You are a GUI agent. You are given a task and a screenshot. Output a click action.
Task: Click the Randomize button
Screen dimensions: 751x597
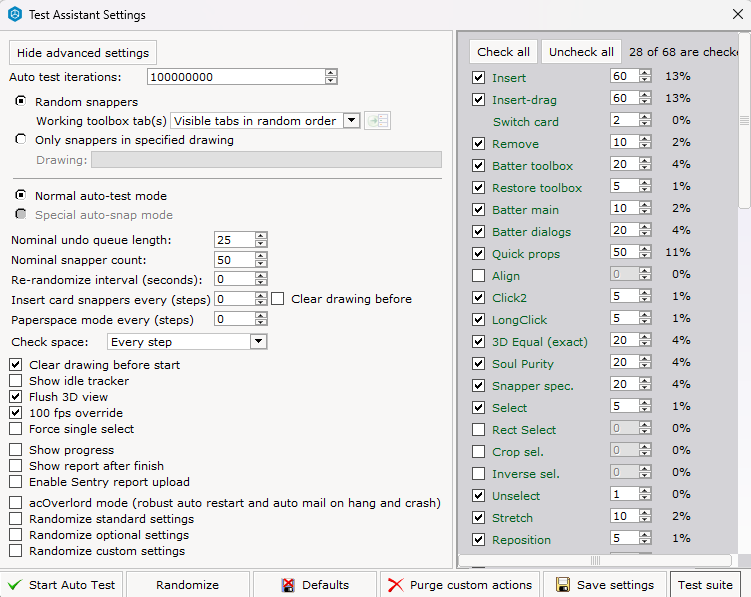coord(187,585)
